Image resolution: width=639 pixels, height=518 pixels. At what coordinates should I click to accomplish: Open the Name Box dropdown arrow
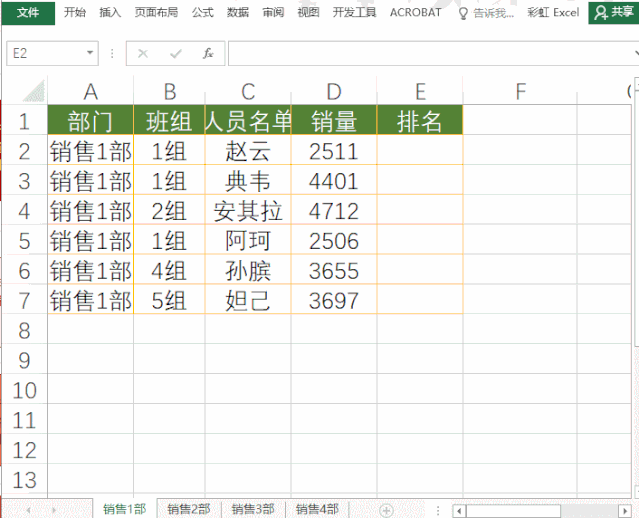90,53
